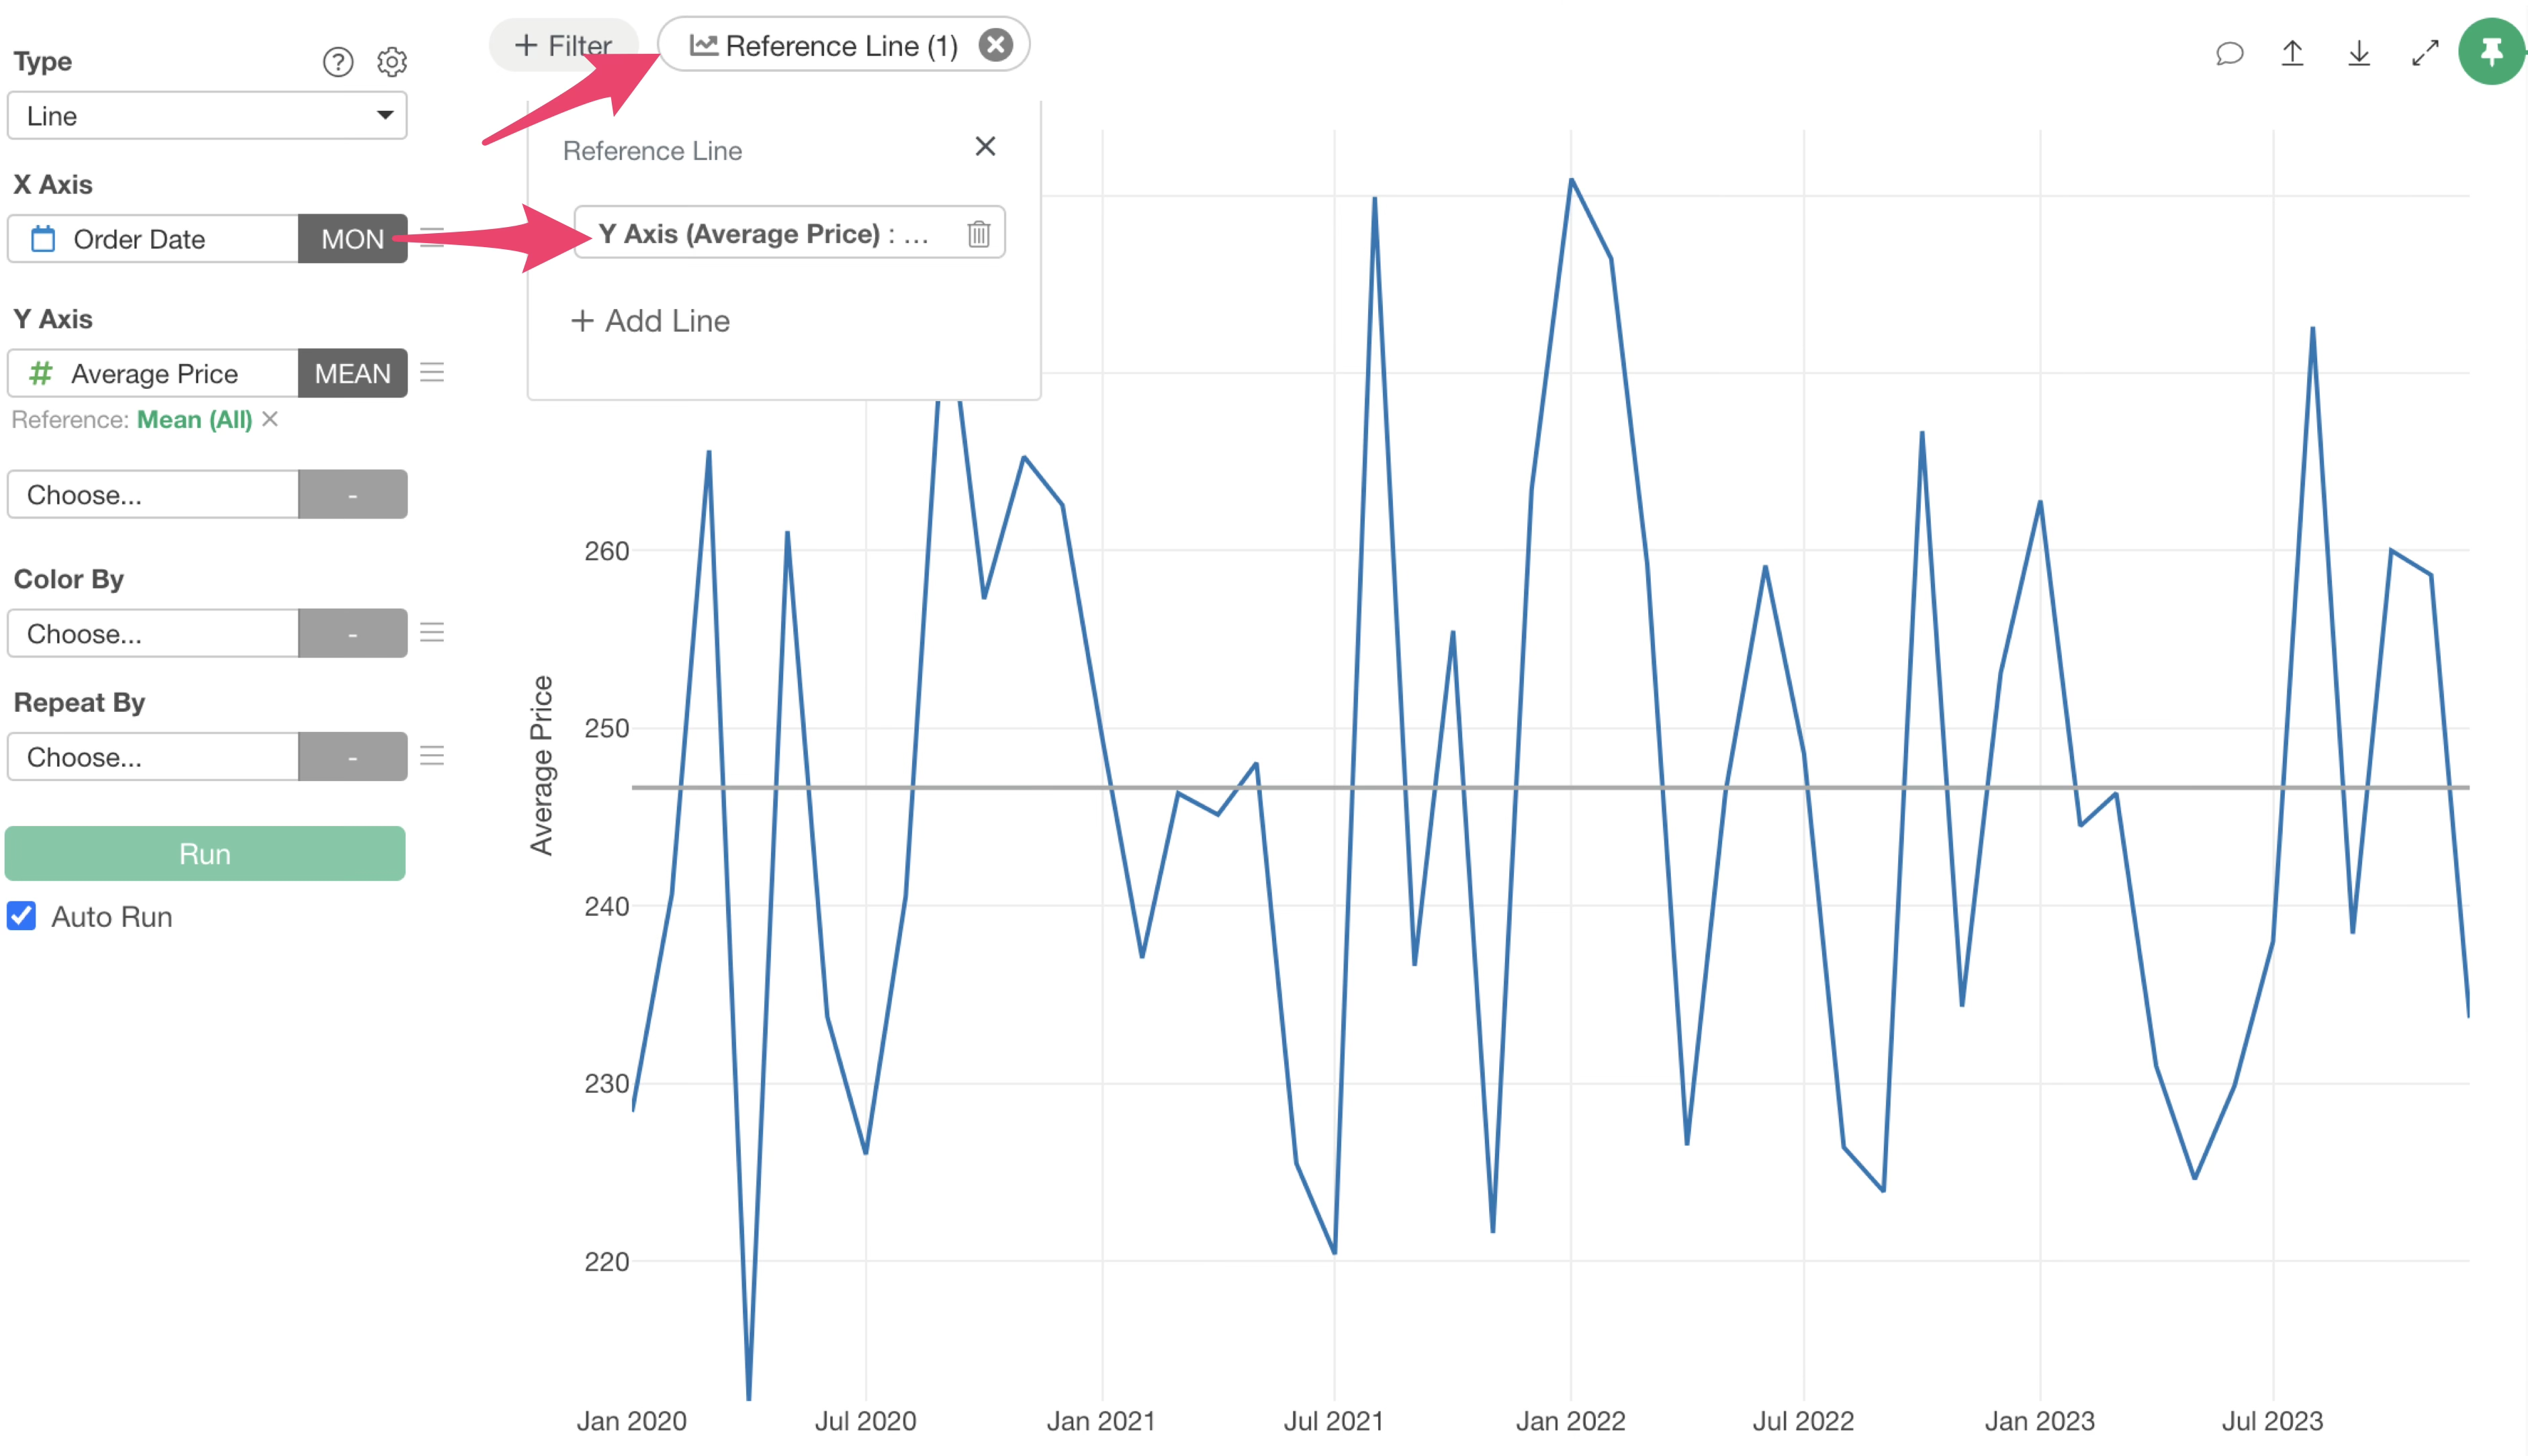The height and width of the screenshot is (1456, 2528).
Task: Open the chart Type Line dropdown
Action: [x=207, y=116]
